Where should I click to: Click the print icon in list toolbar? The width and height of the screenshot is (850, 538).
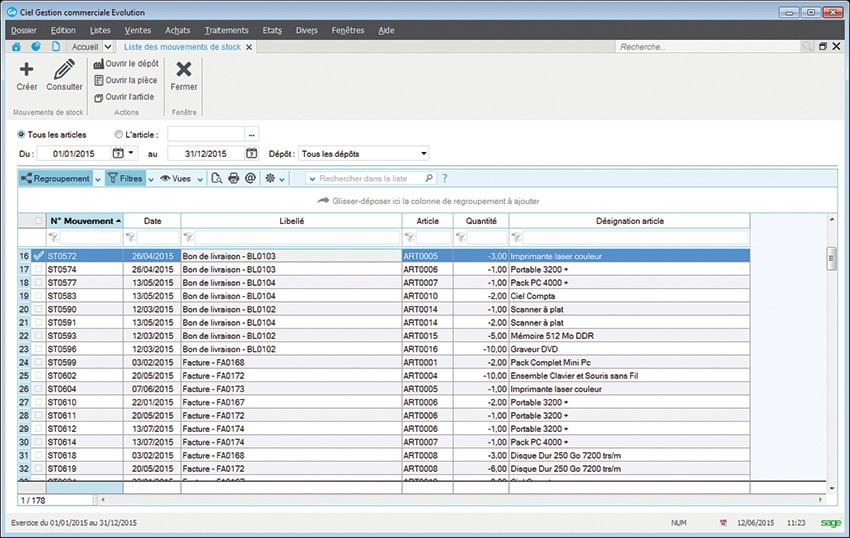233,178
